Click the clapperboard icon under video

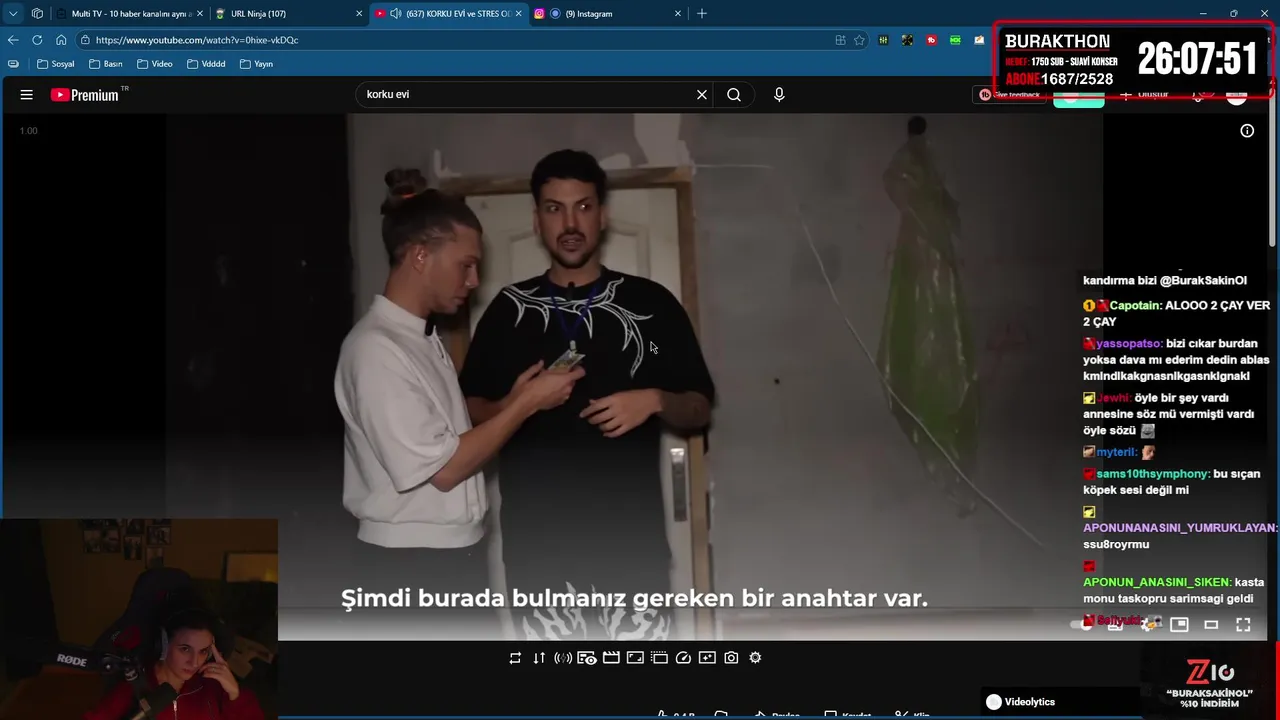pyautogui.click(x=611, y=658)
